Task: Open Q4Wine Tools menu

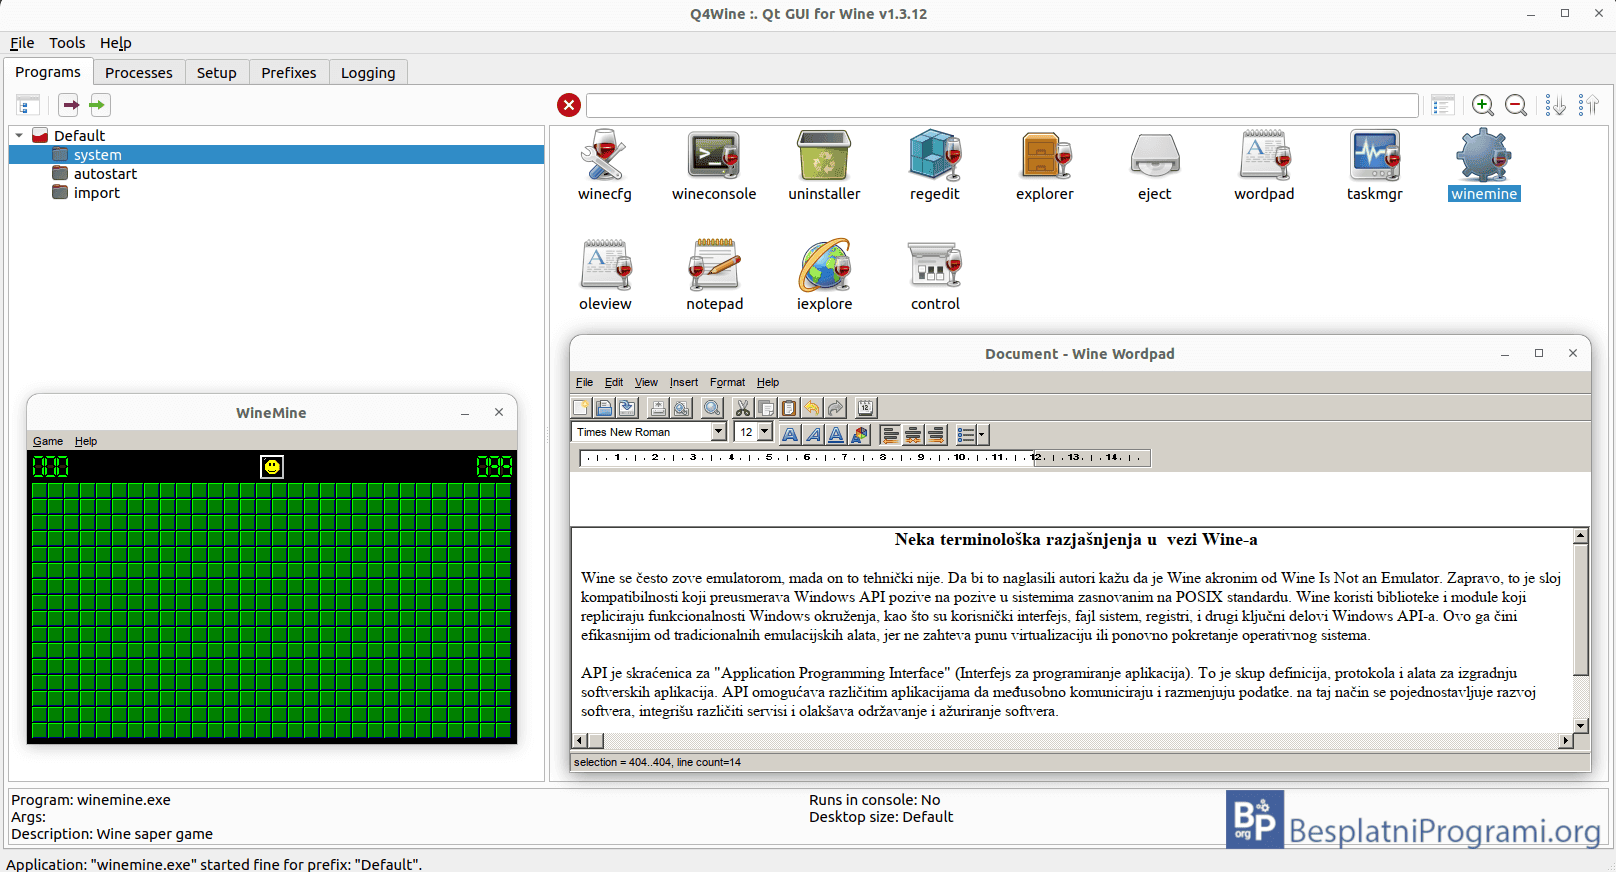Action: click(67, 43)
